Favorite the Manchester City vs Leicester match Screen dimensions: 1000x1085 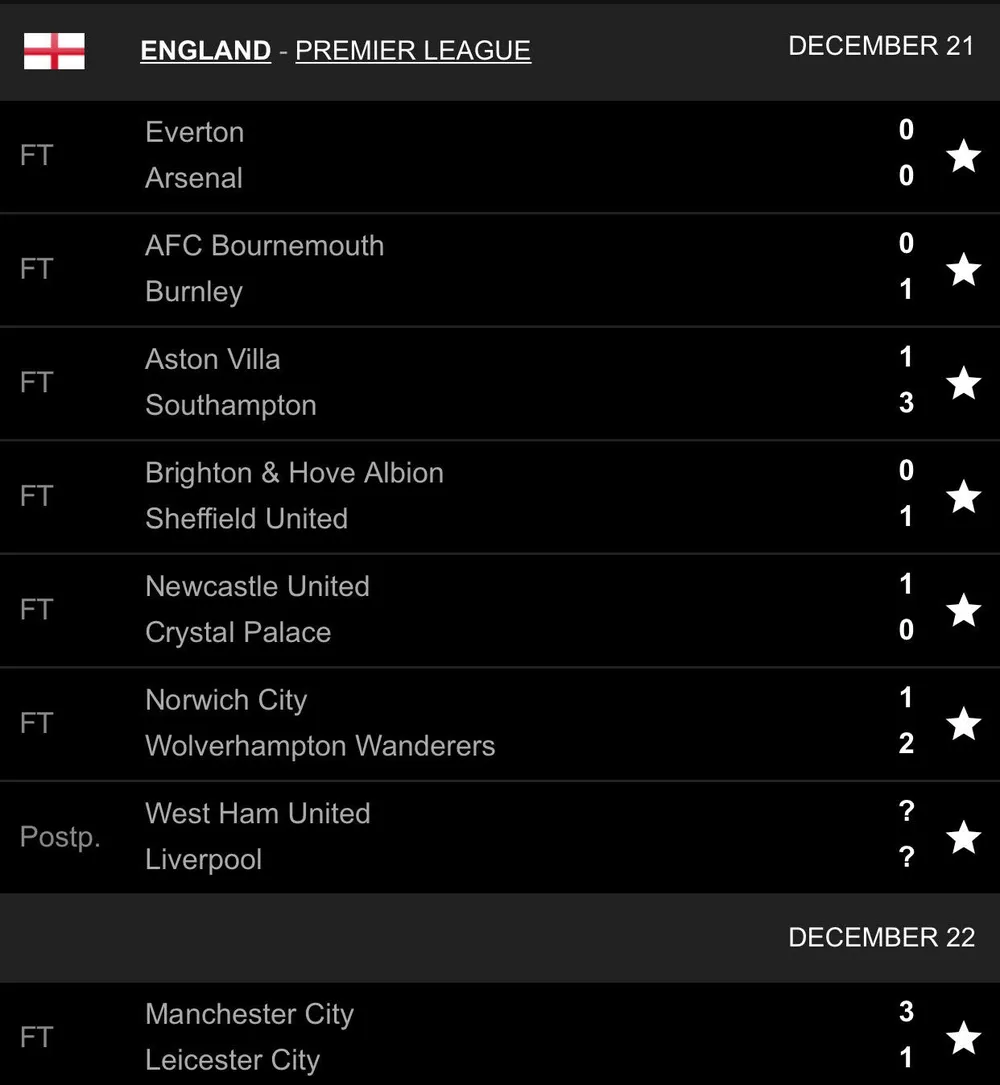coord(963,1038)
